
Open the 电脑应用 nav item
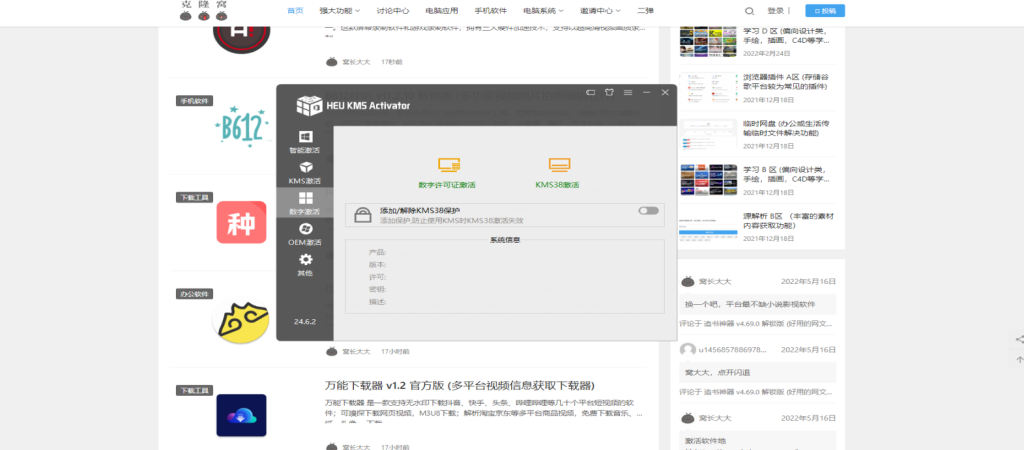(441, 10)
